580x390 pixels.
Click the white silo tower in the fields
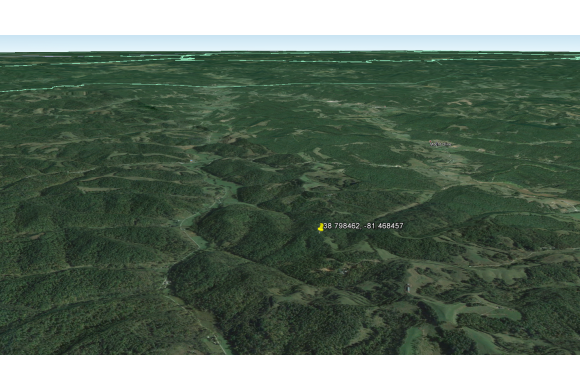pos(408,288)
